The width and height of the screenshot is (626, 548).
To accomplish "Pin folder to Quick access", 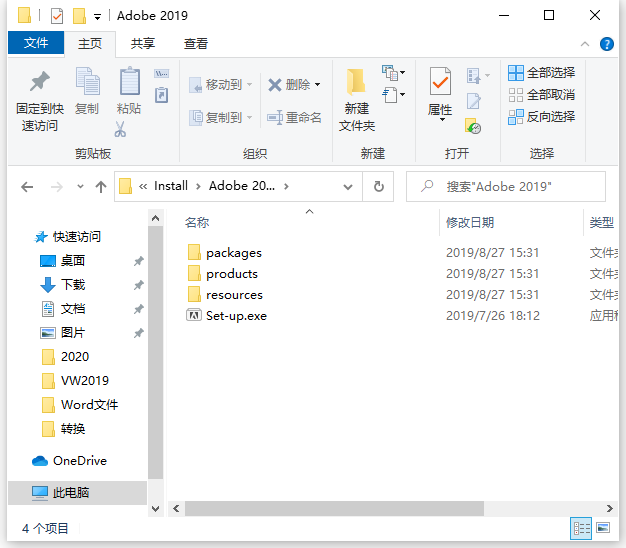I will [40, 101].
